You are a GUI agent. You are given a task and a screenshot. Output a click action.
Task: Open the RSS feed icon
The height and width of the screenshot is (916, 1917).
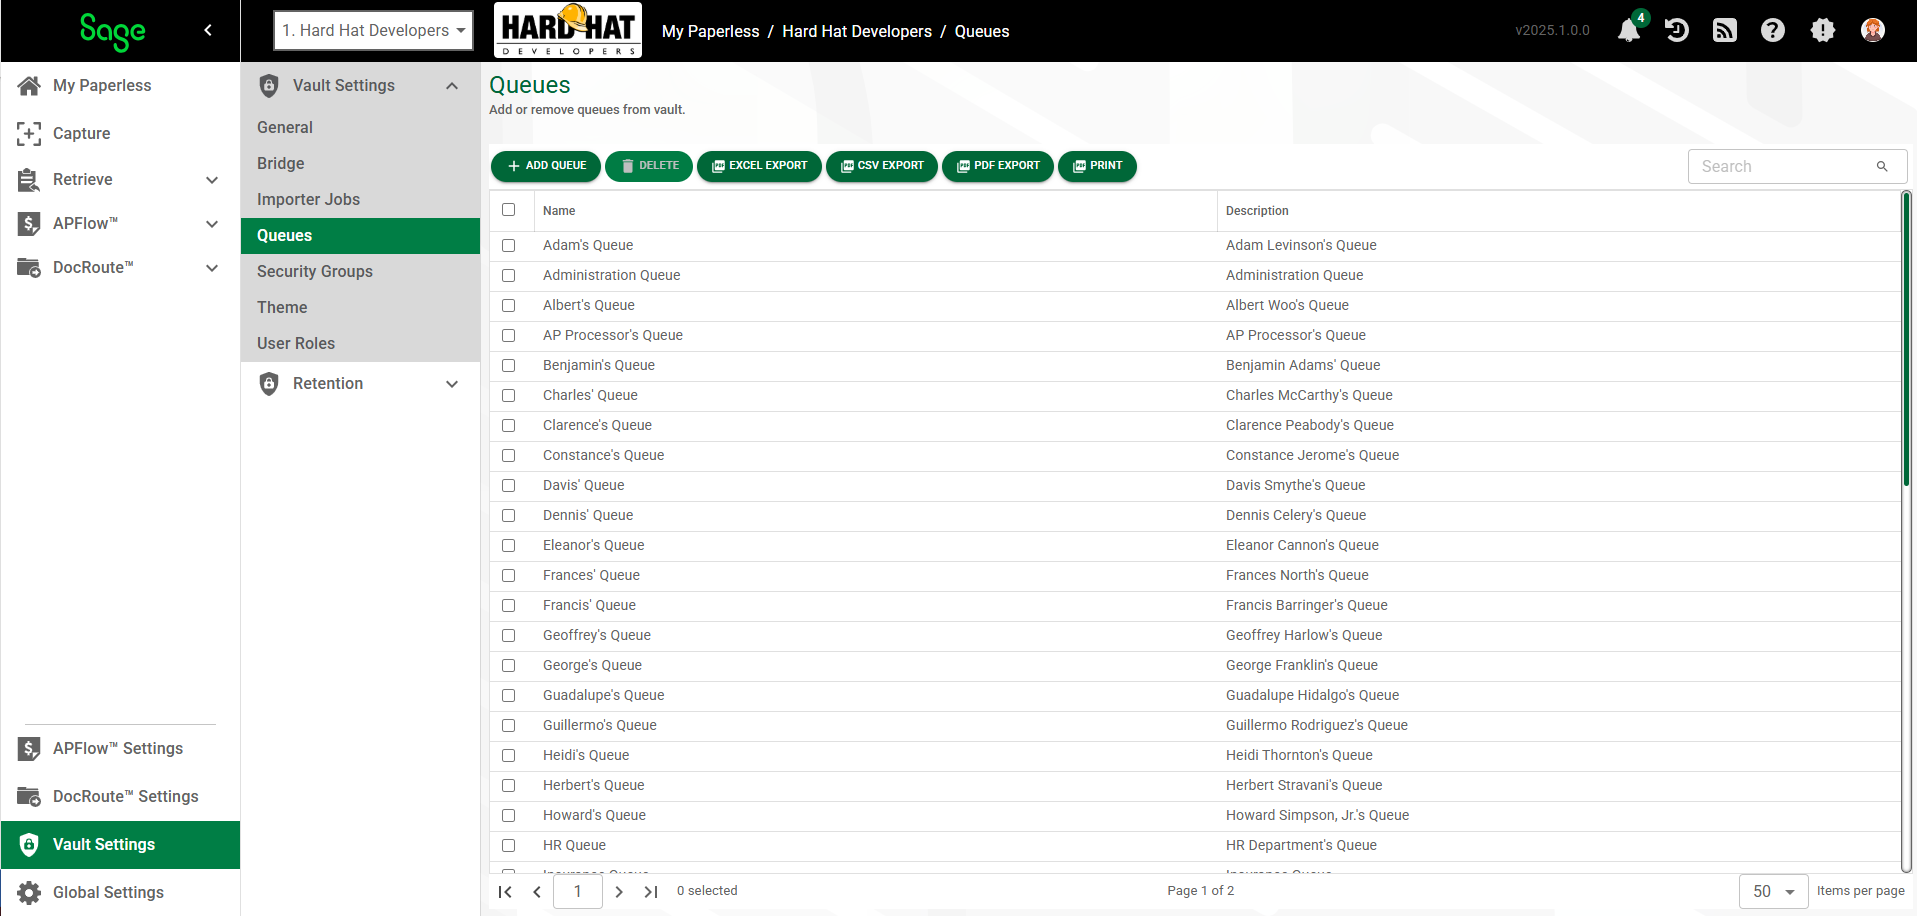coord(1725,30)
